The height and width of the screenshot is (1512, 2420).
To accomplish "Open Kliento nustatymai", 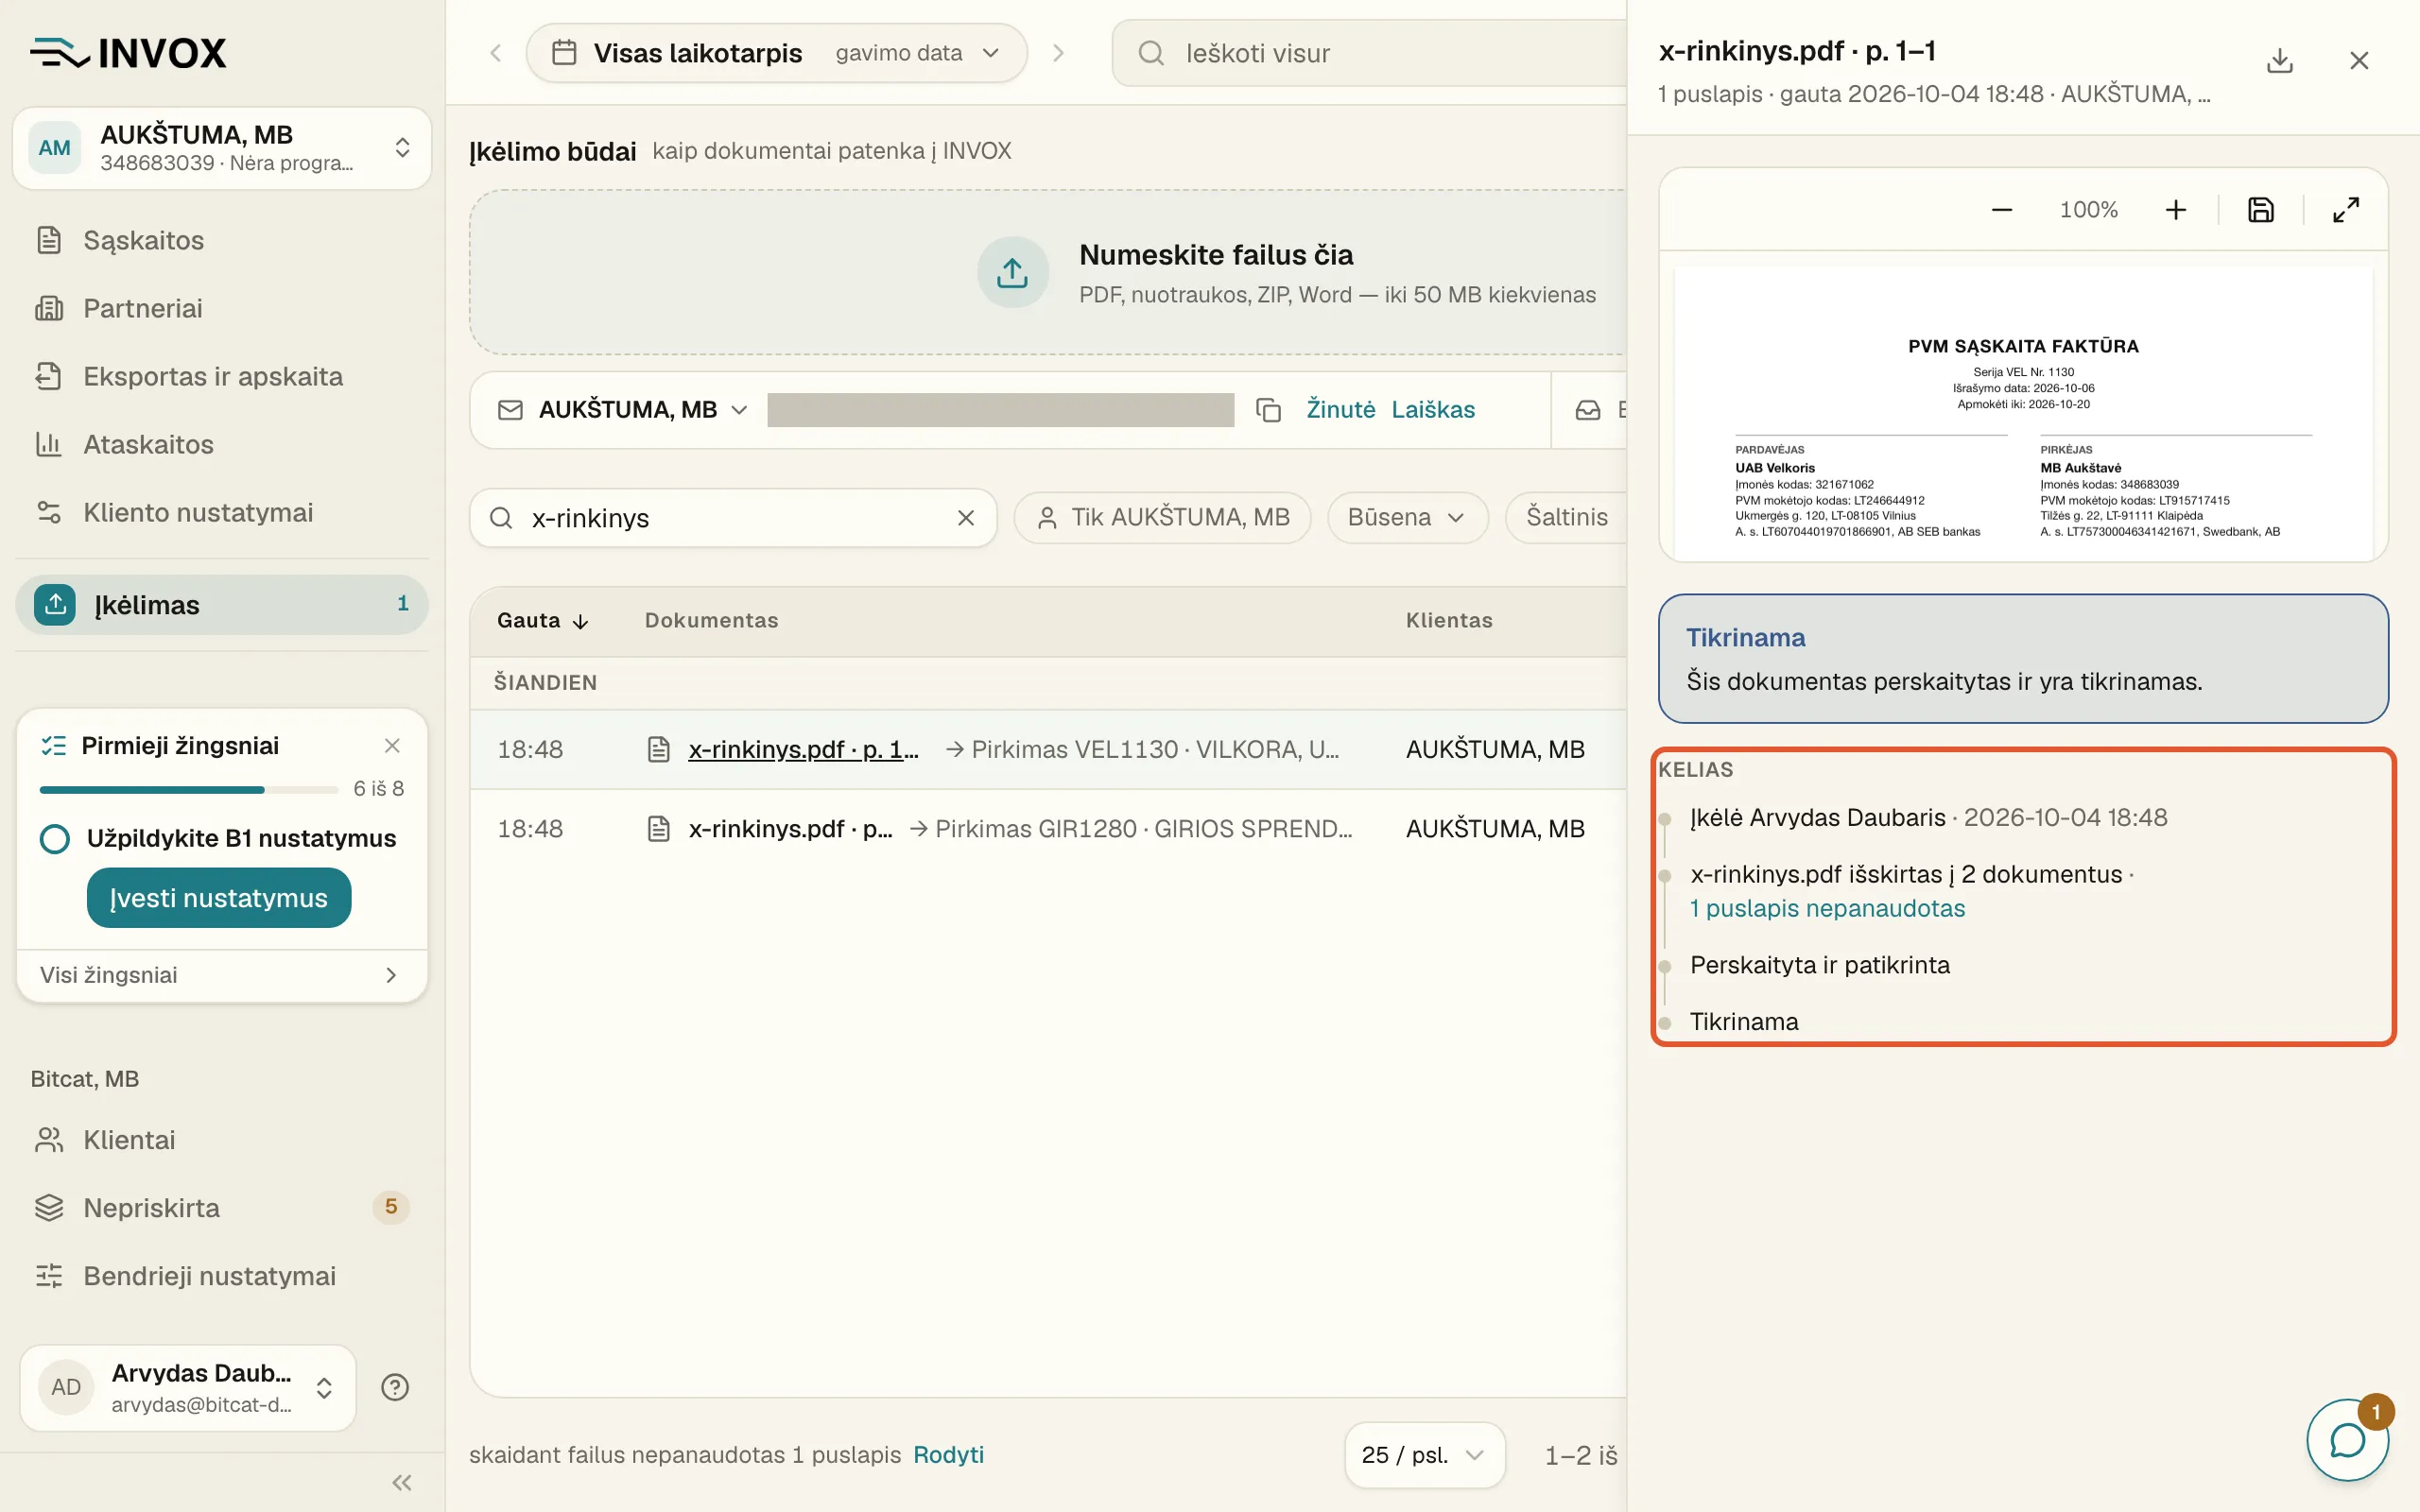I will tap(222, 512).
